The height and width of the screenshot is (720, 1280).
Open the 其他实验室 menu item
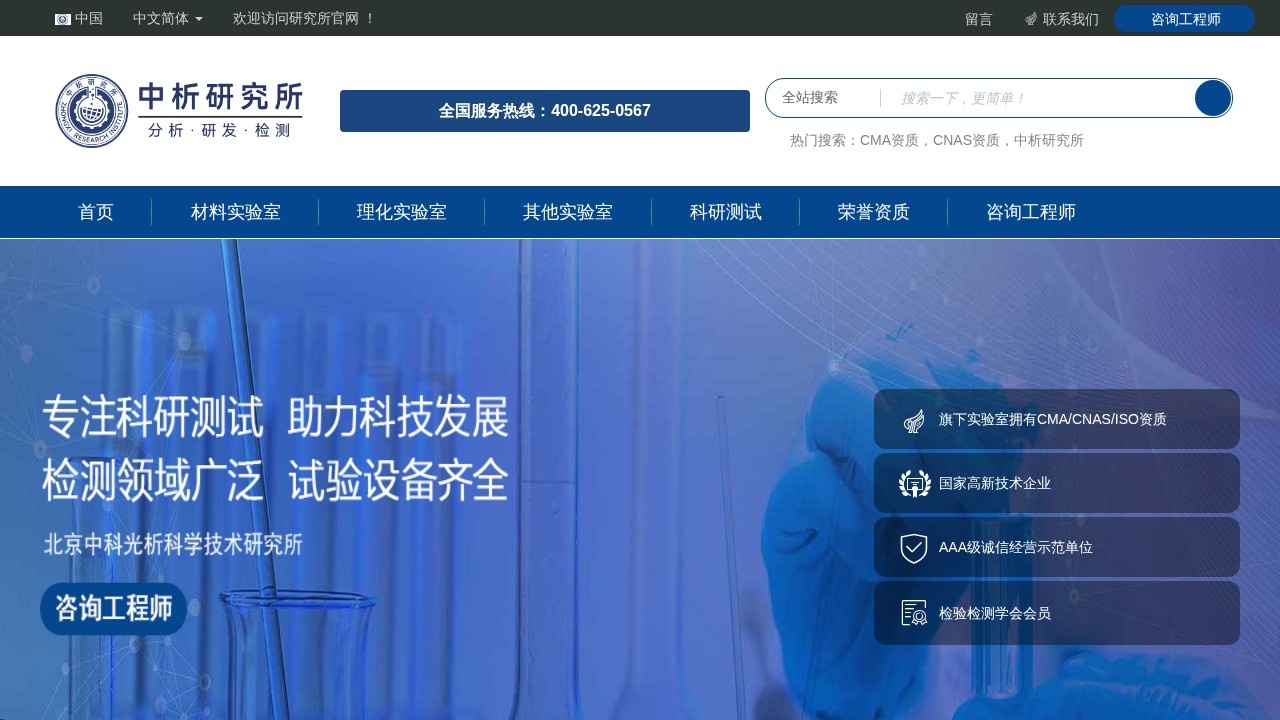(x=568, y=212)
